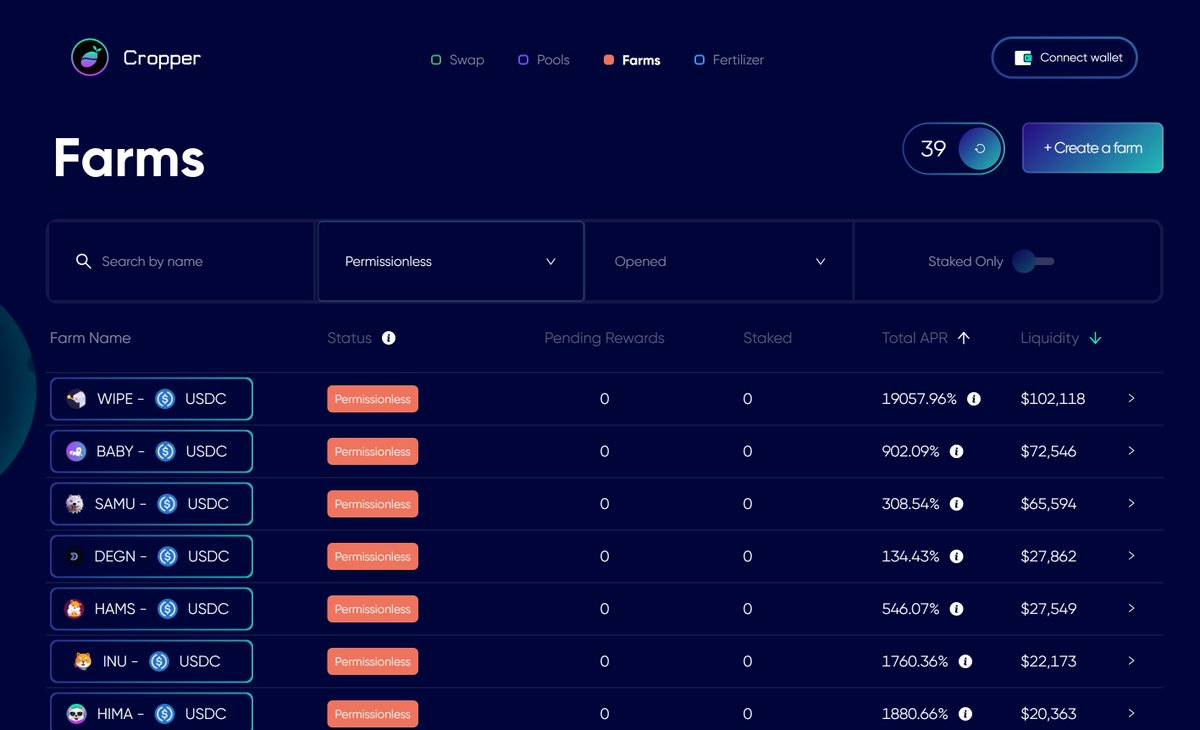Show APR info for 134.43%
This screenshot has height=730, width=1200.
click(956, 557)
